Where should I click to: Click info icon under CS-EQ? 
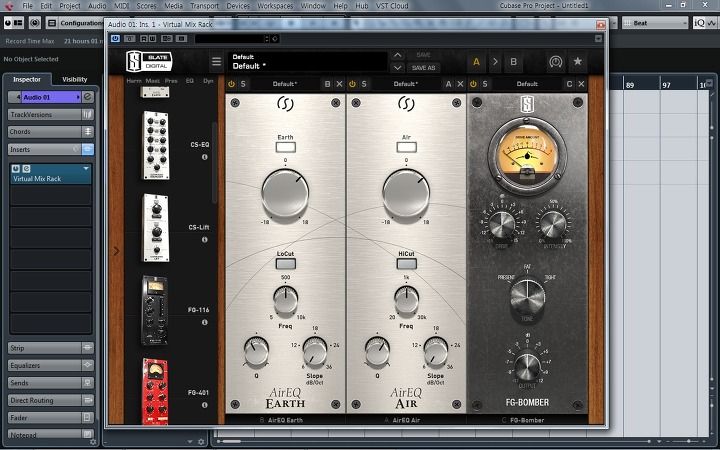pos(204,157)
